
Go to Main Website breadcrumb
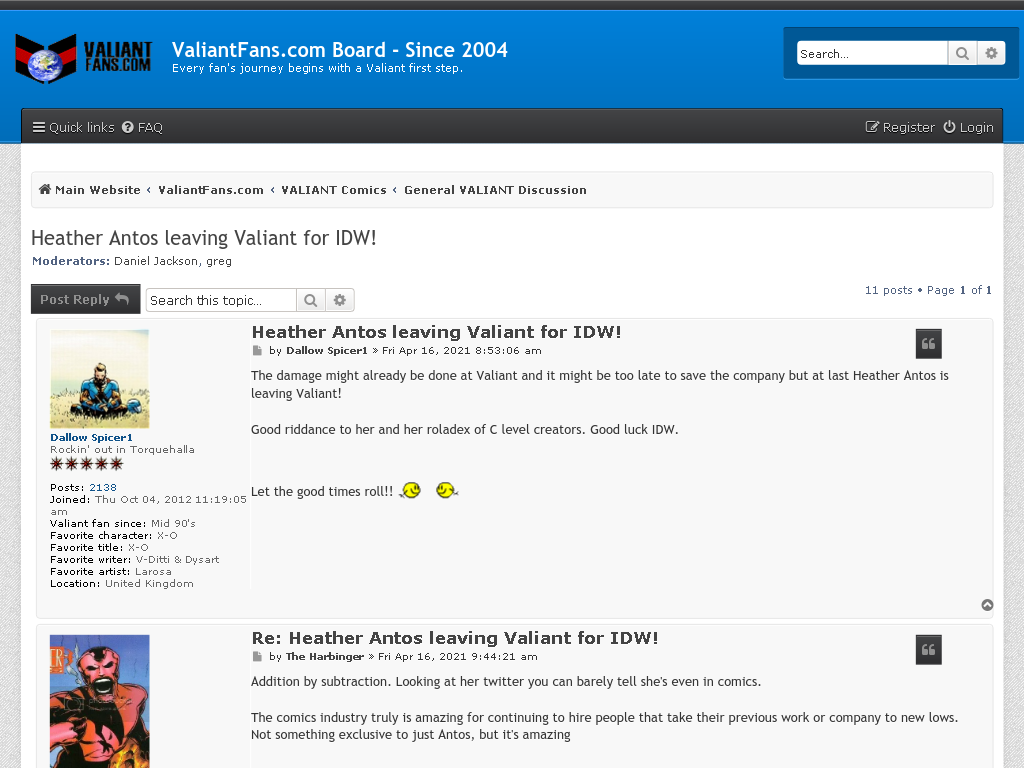click(89, 190)
